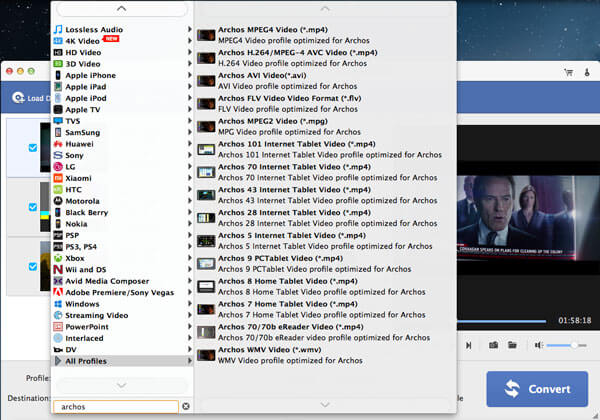Expand the Avid Media Composer submenu arrow
The height and width of the screenshot is (420, 600).
click(x=189, y=281)
